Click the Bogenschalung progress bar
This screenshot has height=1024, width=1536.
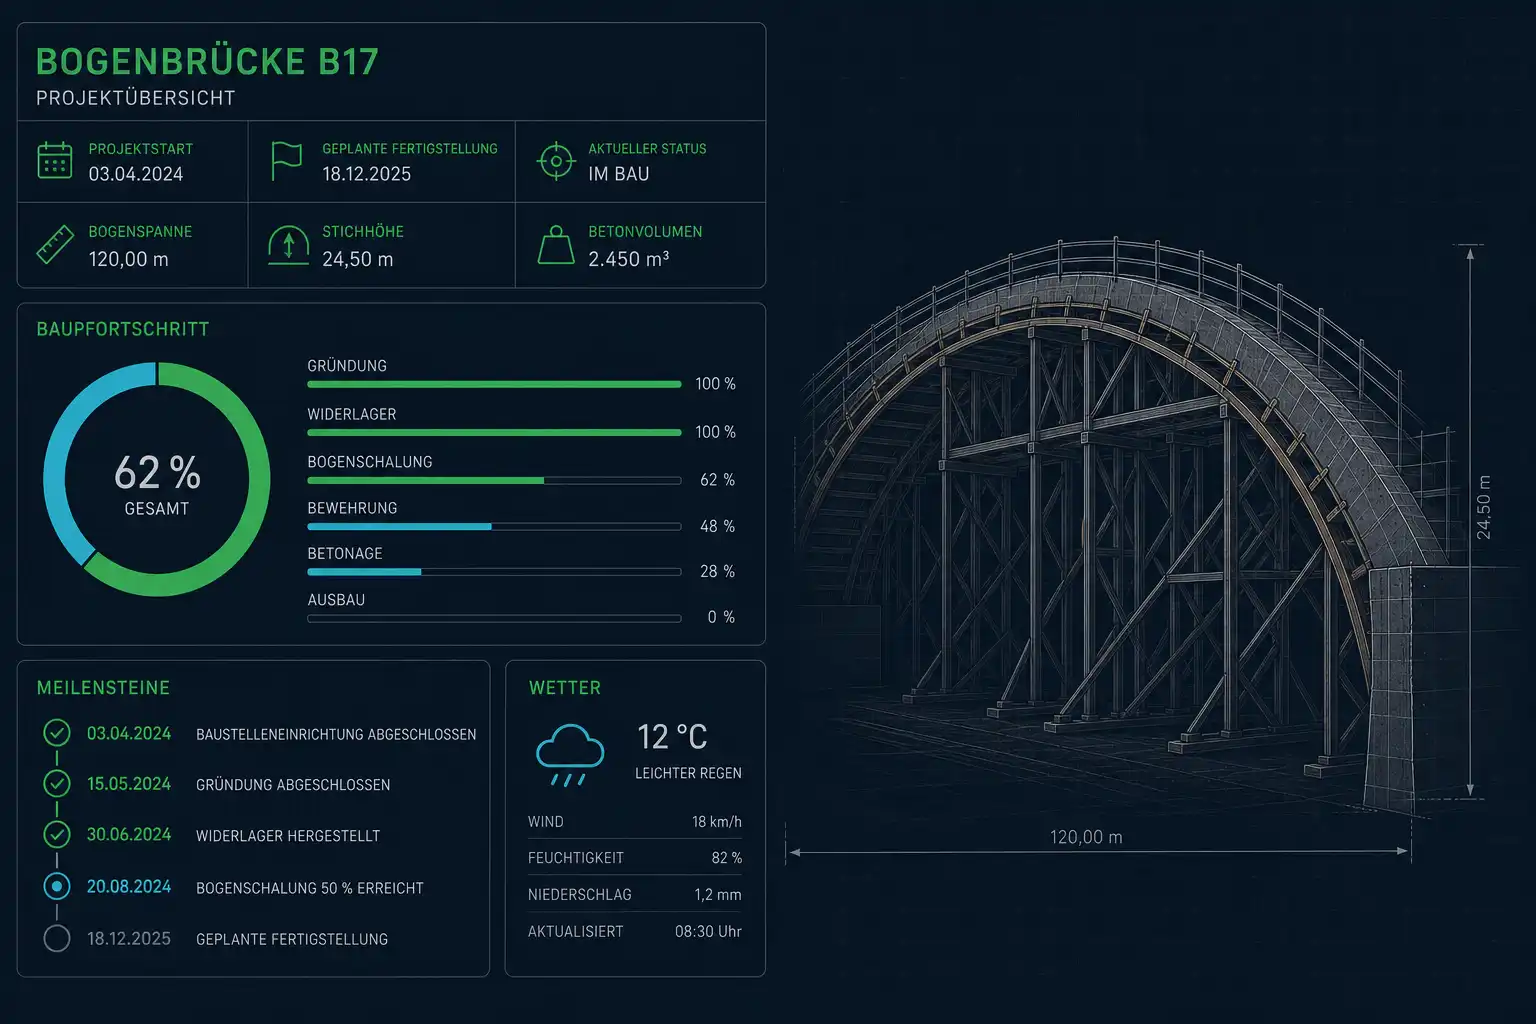point(494,480)
